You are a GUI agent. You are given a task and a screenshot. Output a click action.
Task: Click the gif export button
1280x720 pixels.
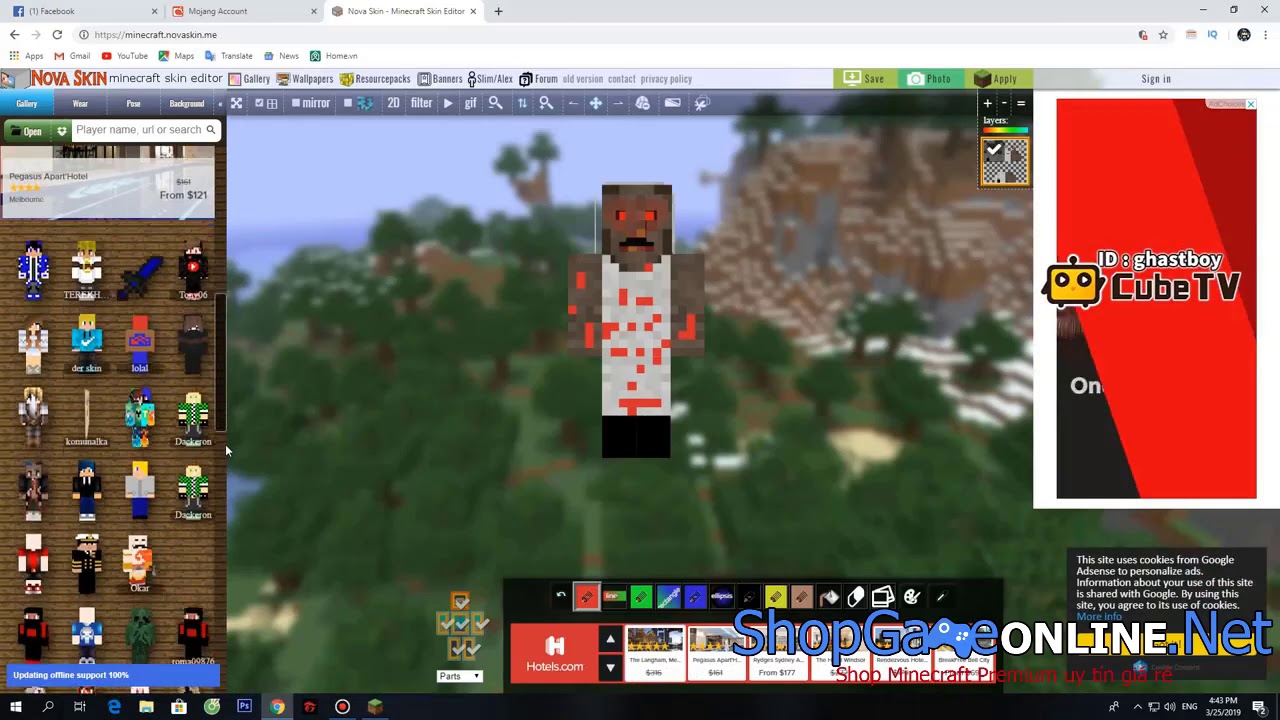(470, 103)
